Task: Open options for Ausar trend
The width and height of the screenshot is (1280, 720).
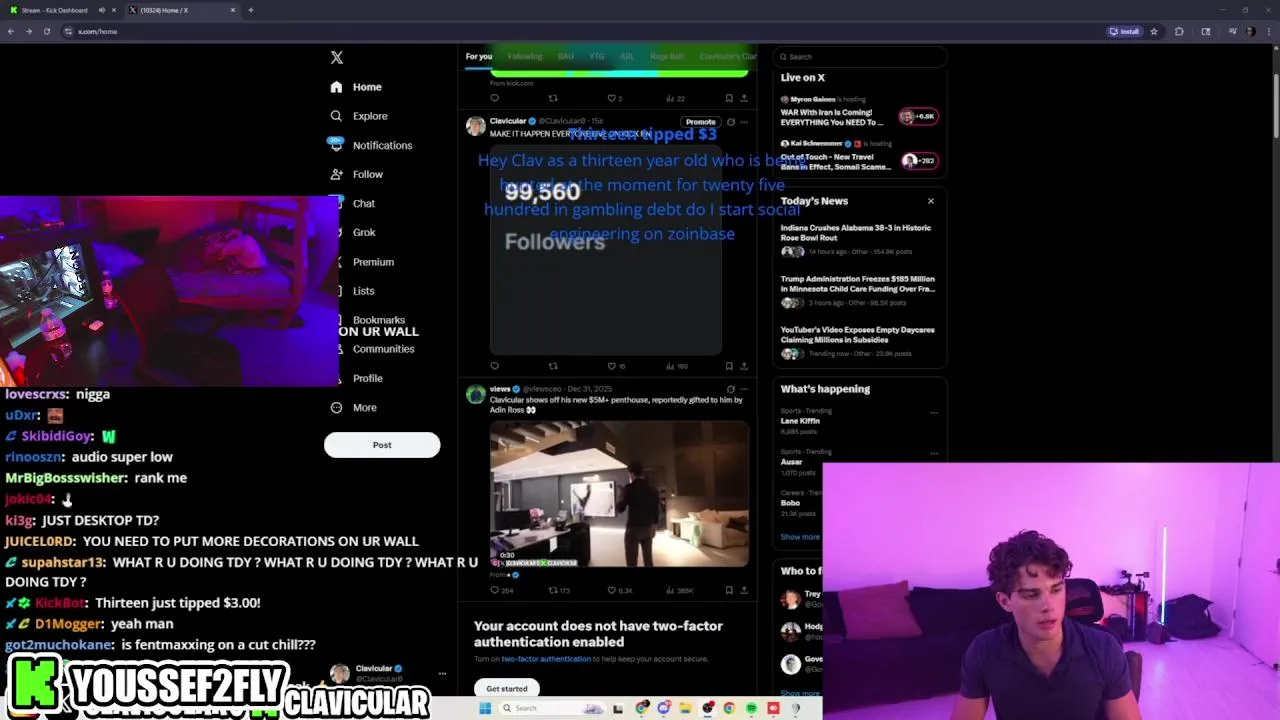Action: click(934, 453)
